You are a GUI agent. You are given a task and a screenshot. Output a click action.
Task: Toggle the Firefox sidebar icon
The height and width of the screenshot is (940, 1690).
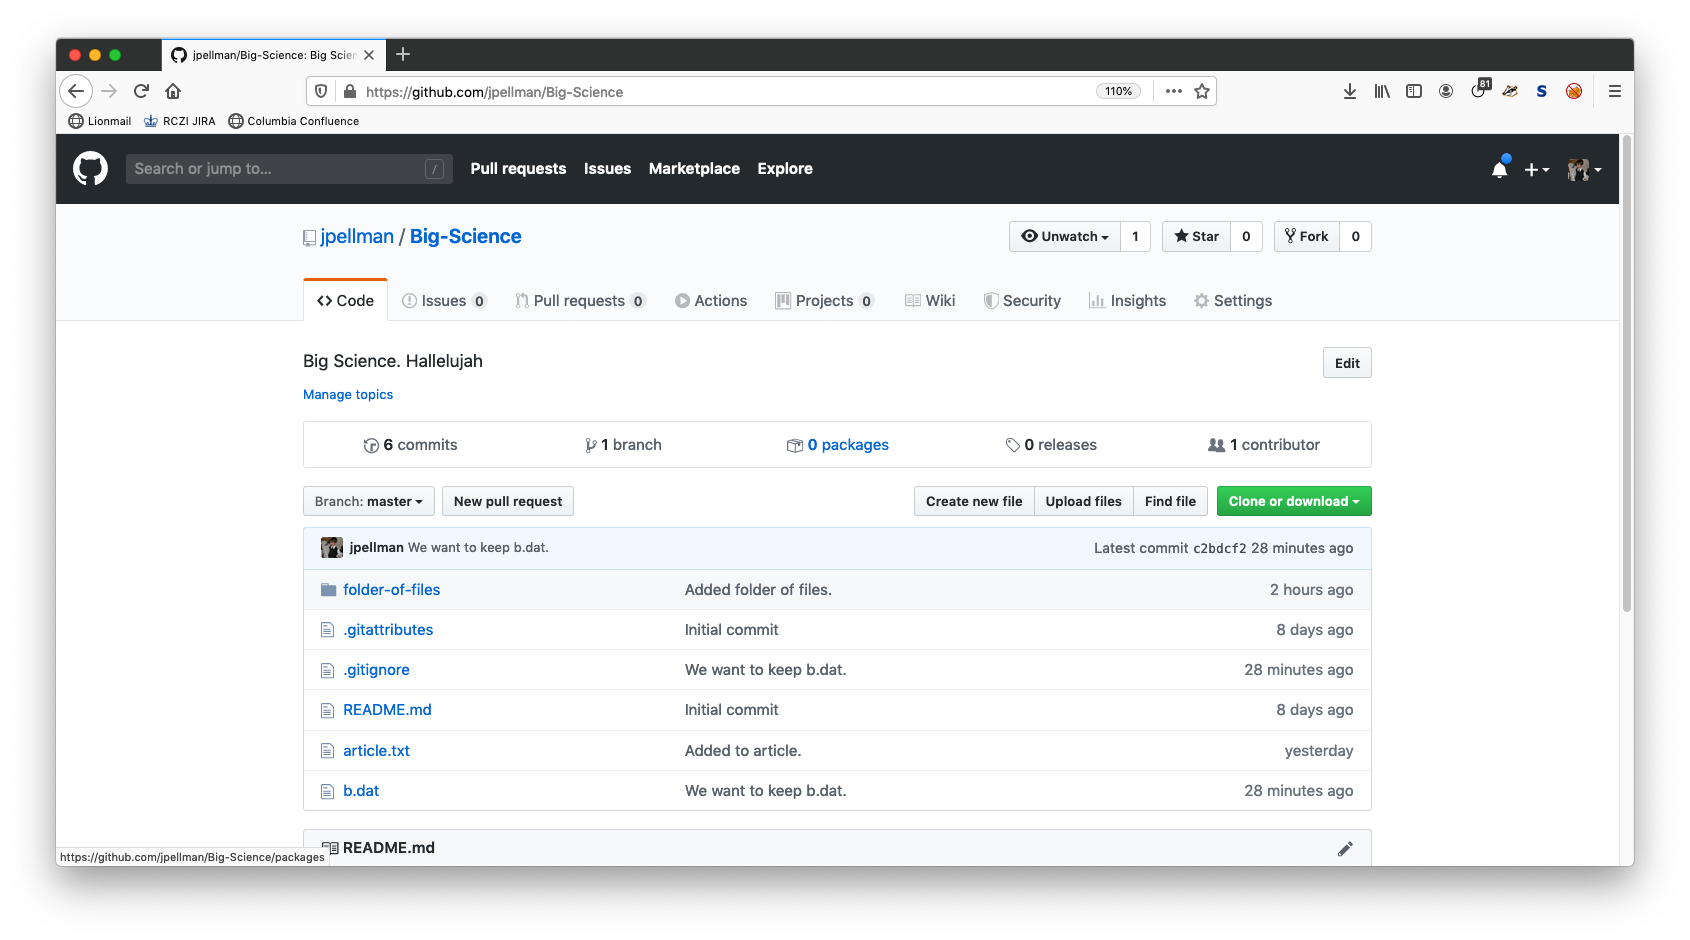point(1414,91)
